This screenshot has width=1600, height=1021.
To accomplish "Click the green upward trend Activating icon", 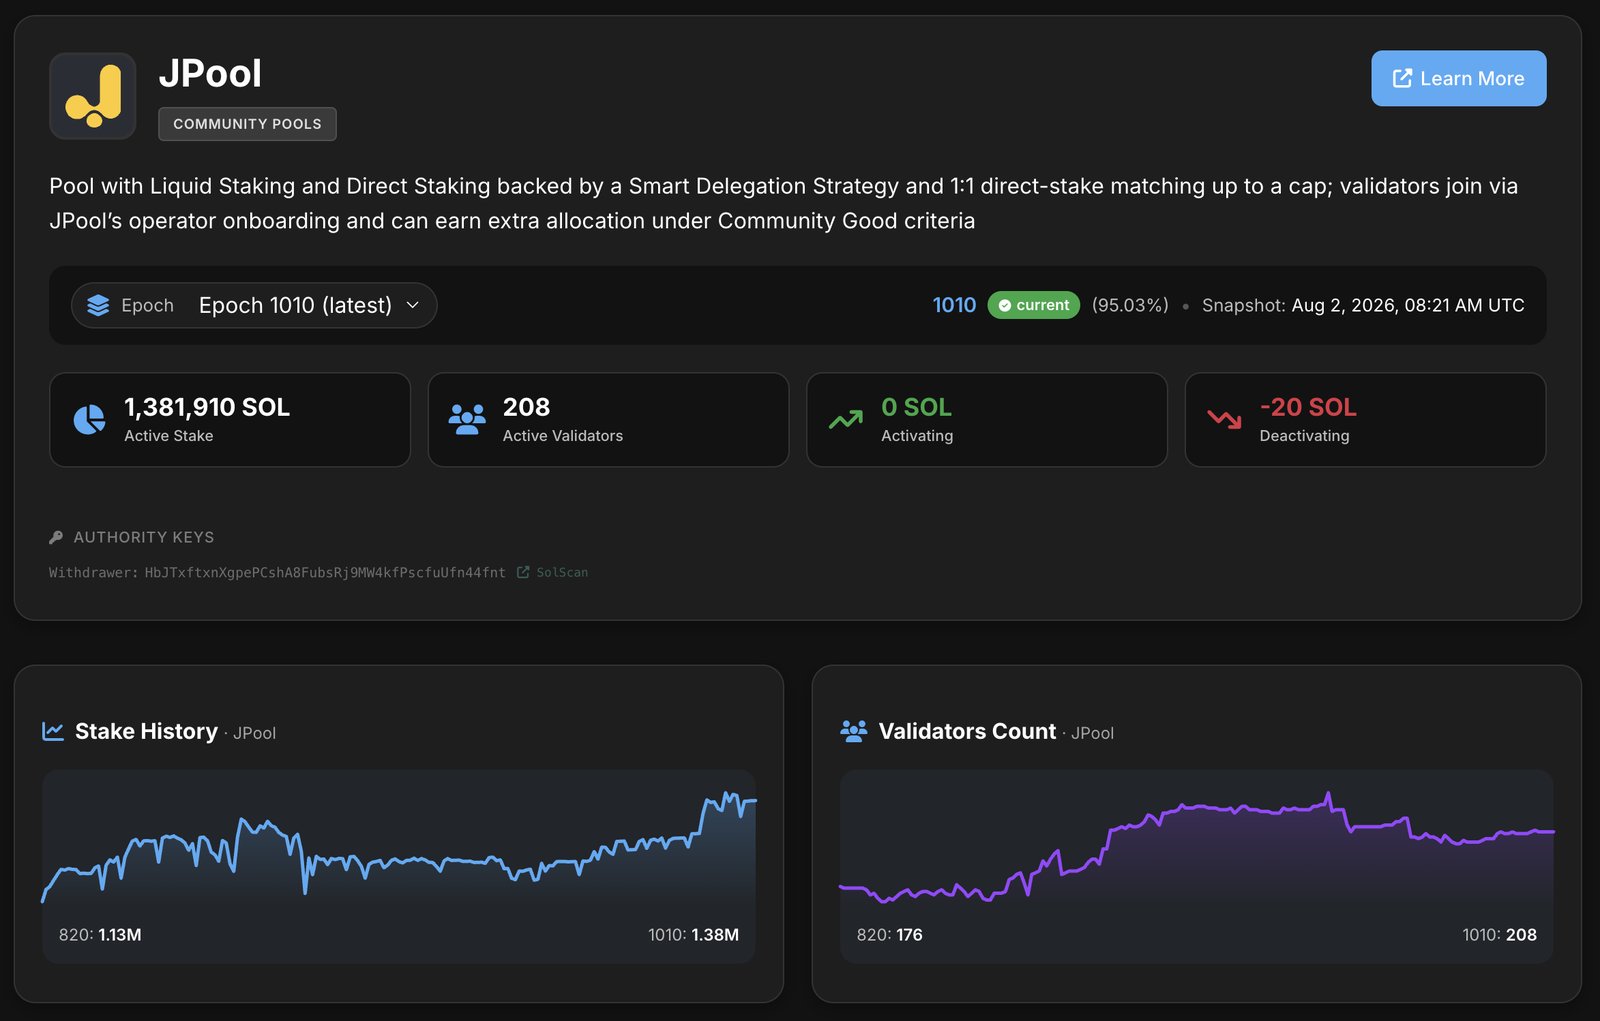I will coord(846,420).
